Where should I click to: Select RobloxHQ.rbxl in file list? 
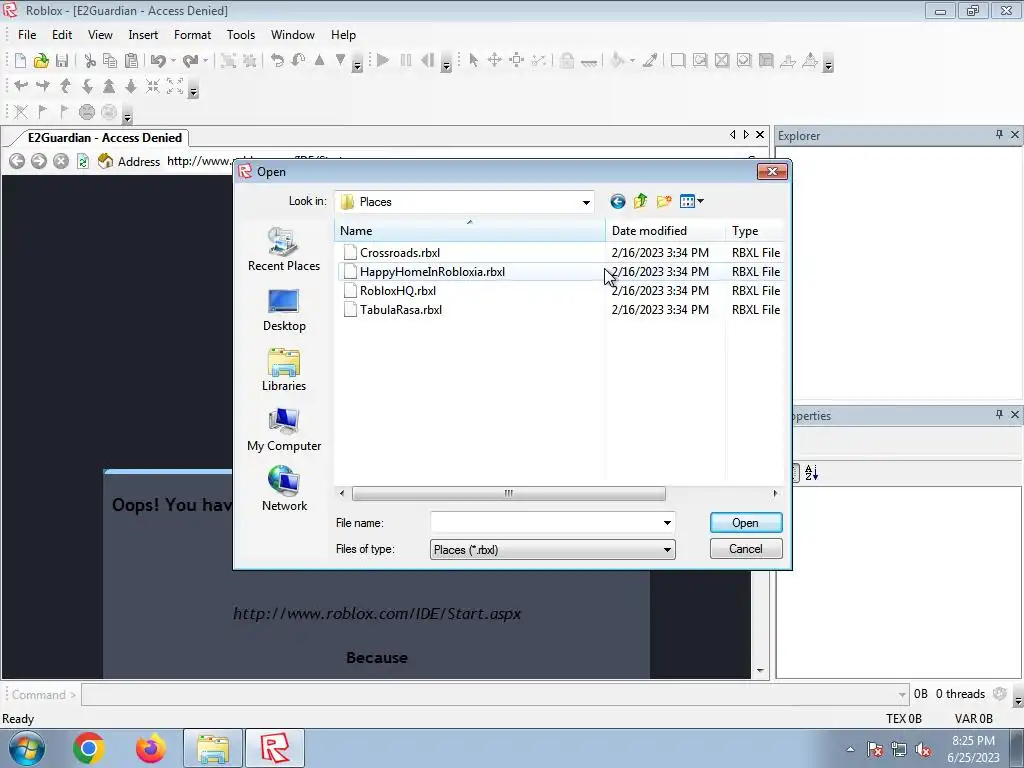(x=398, y=291)
